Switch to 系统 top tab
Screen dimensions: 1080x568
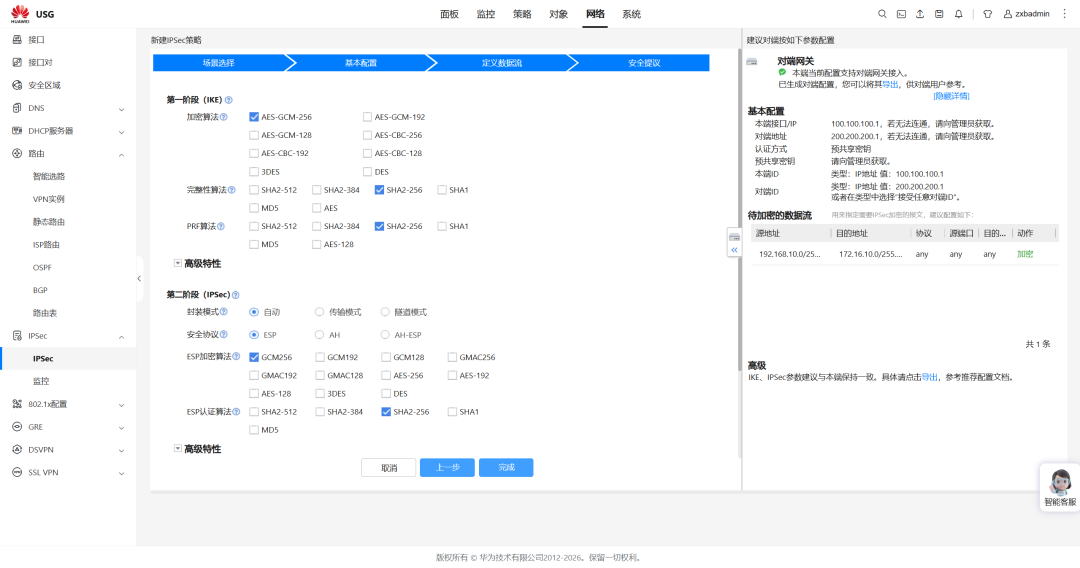[x=632, y=14]
